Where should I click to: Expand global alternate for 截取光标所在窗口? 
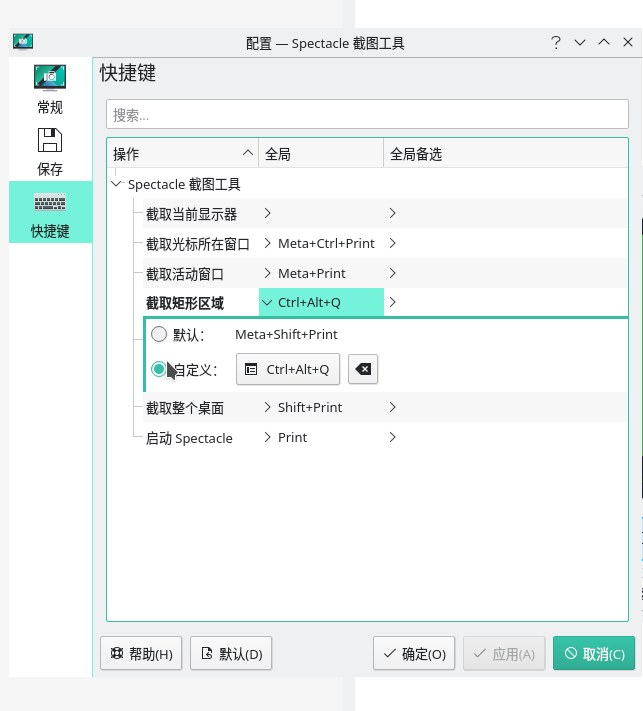(393, 243)
